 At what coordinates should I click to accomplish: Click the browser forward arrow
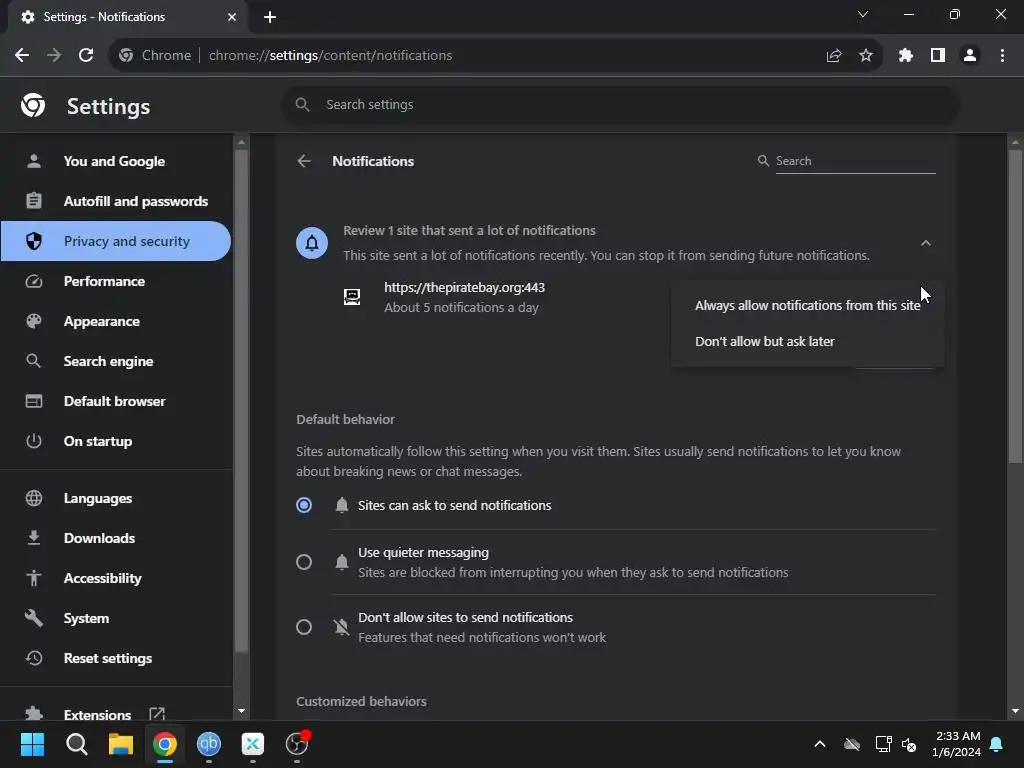(x=54, y=56)
